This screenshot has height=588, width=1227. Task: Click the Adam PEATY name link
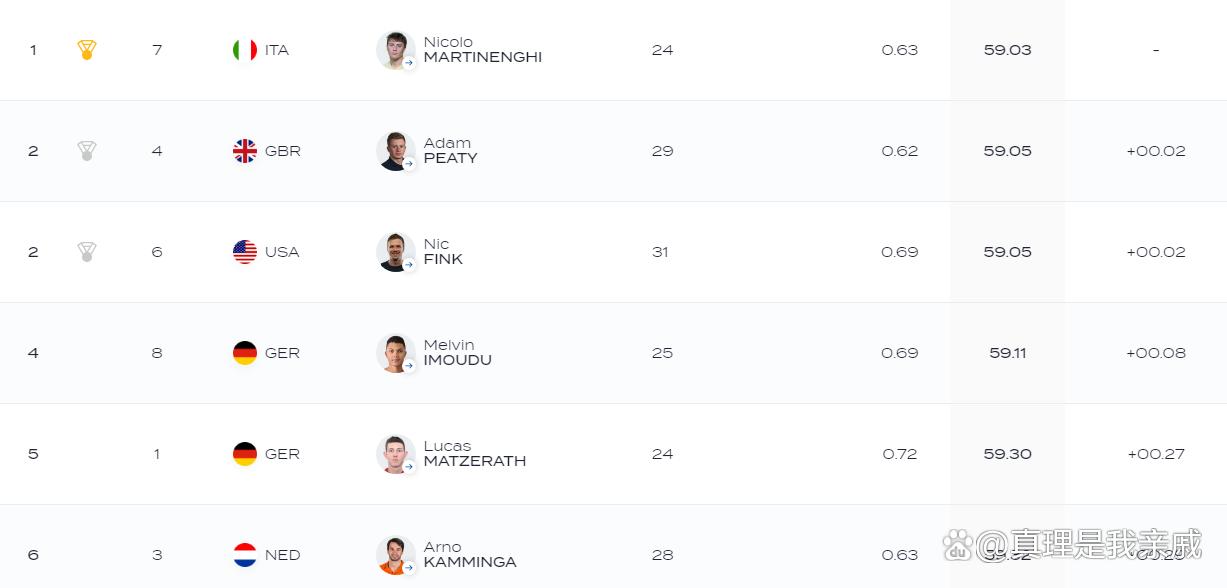click(450, 151)
